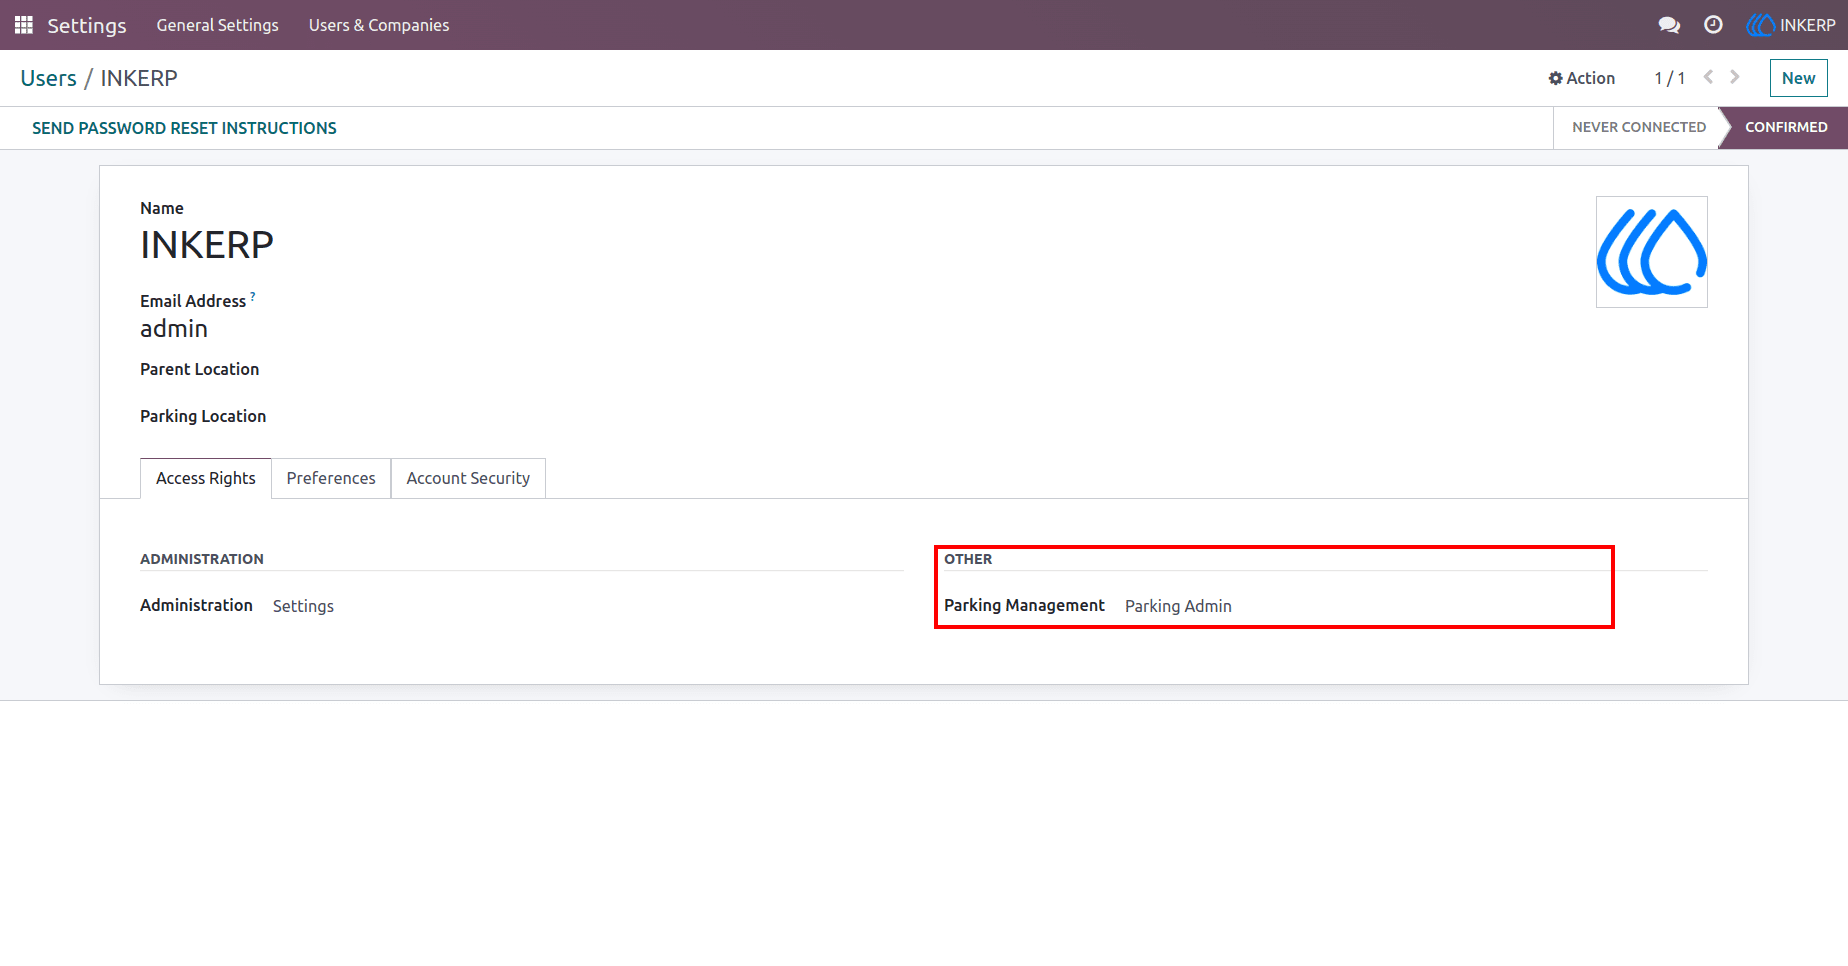
Task: Open General Settings menu
Action: tap(217, 25)
